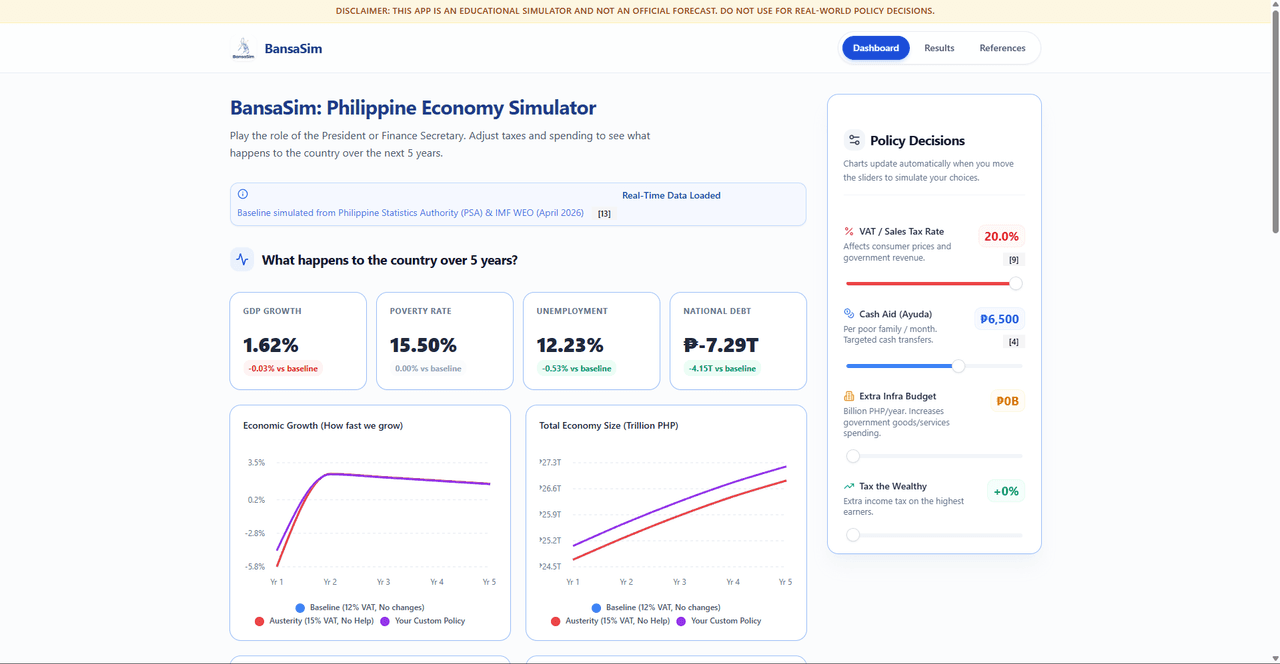Click the percent icon beside VAT / Sales Tax
This screenshot has height=664, width=1280.
tap(849, 231)
